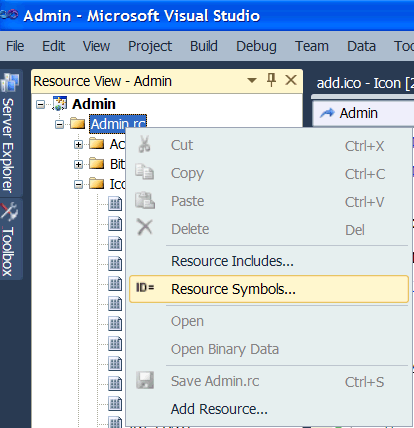Click the Paste entry in context menu
The width and height of the screenshot is (414, 428).
[x=269, y=201]
